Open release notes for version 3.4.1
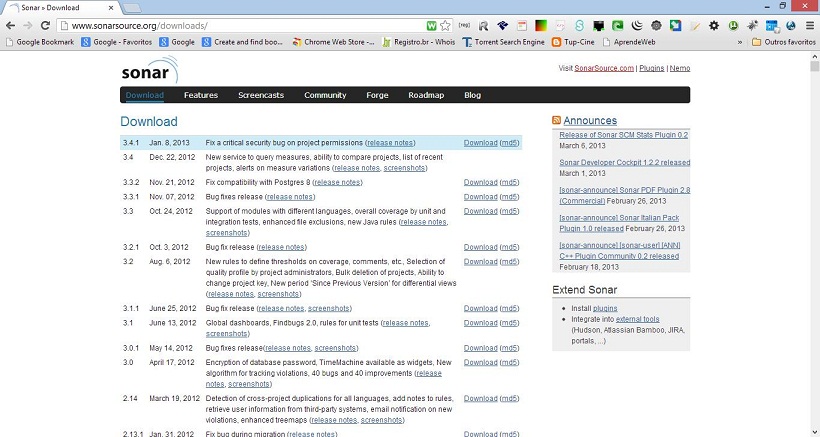 point(390,143)
